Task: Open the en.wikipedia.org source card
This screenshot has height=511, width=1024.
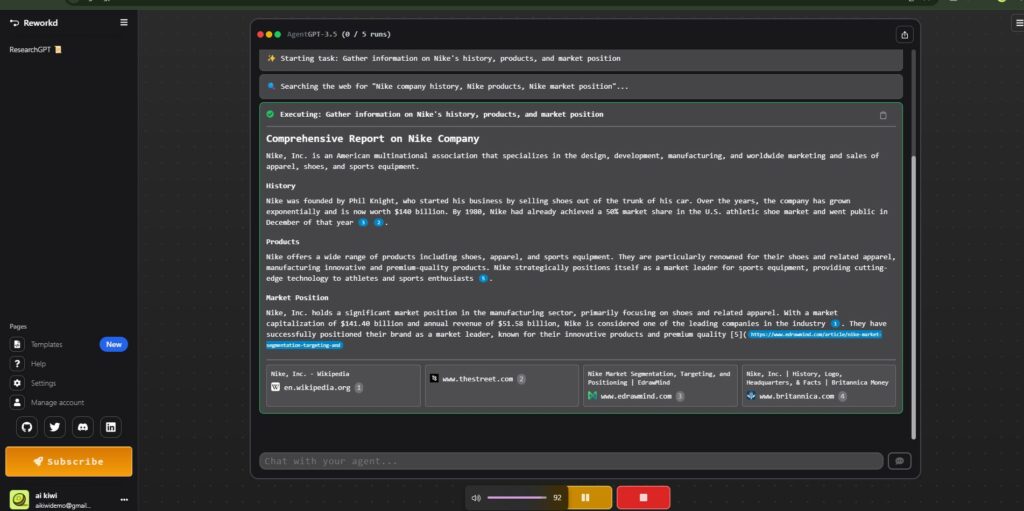Action: point(344,386)
